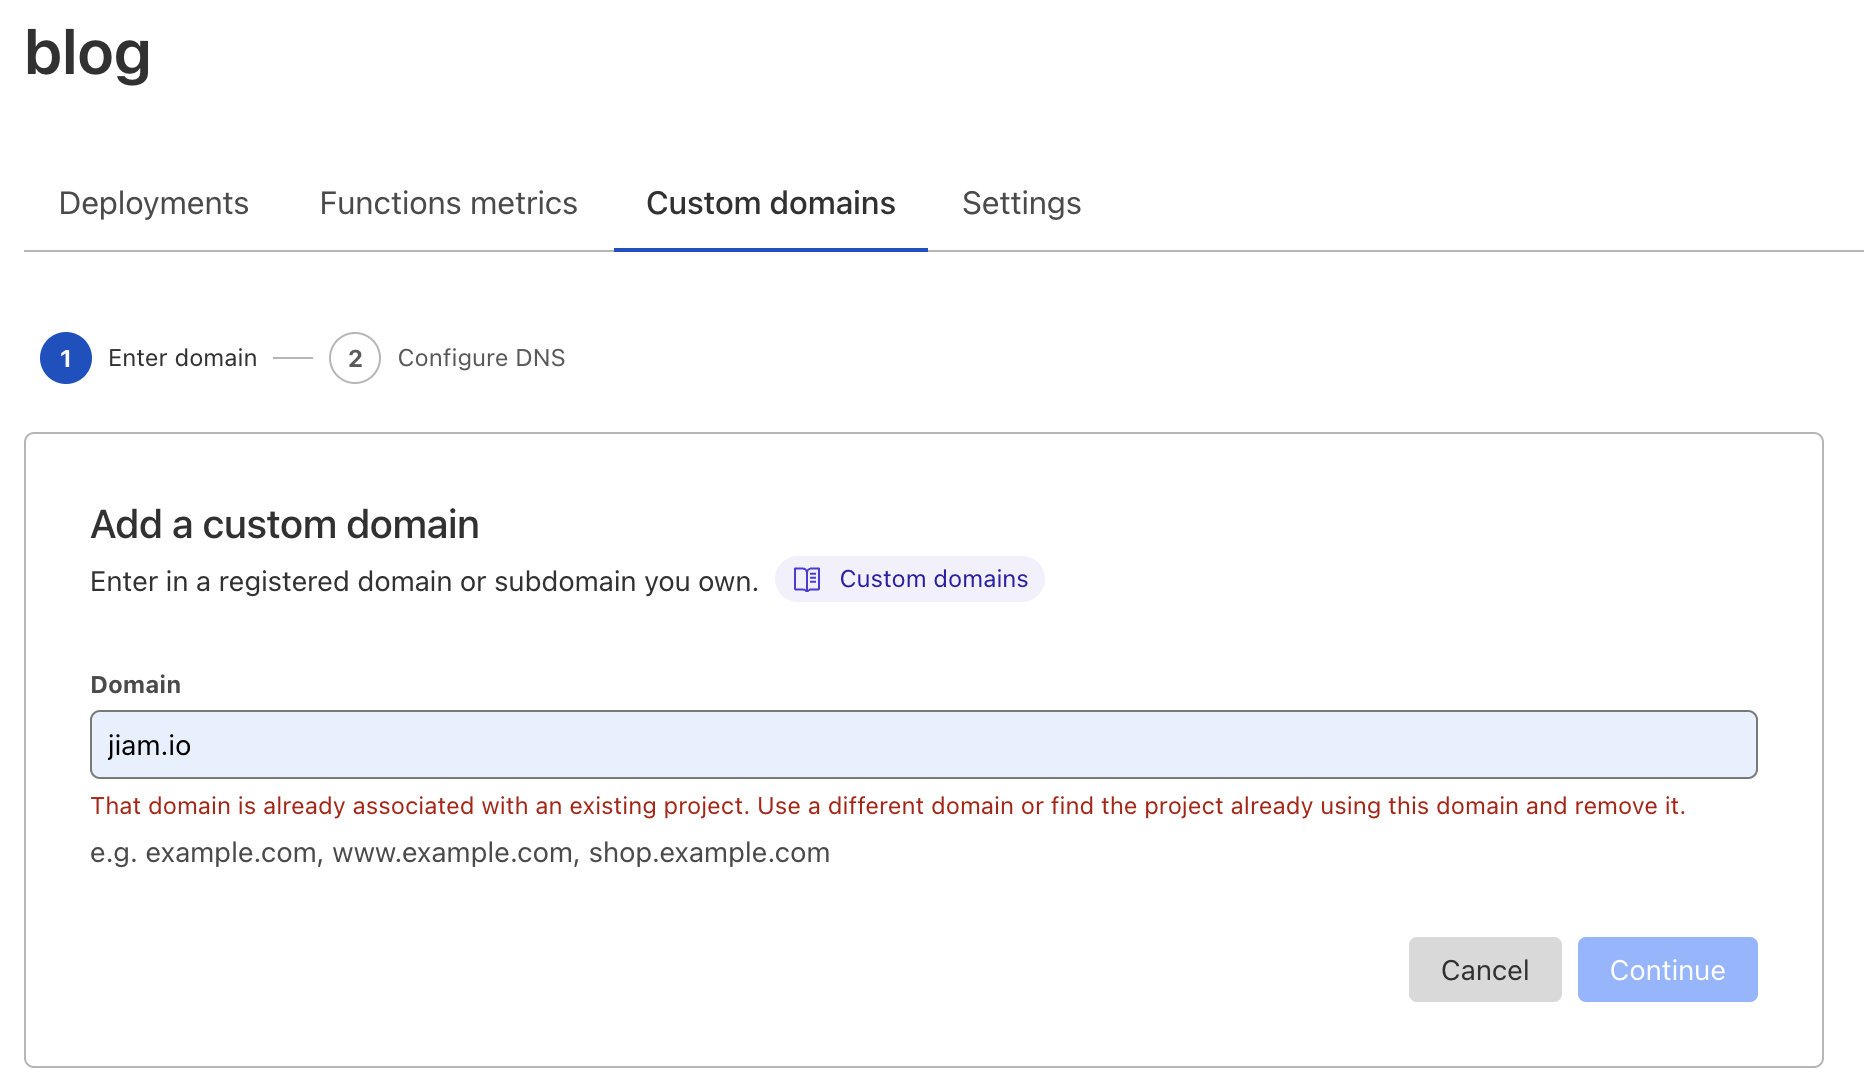Click the "Configure DNS" step label
Viewport: 1864px width, 1086px height.
(481, 358)
